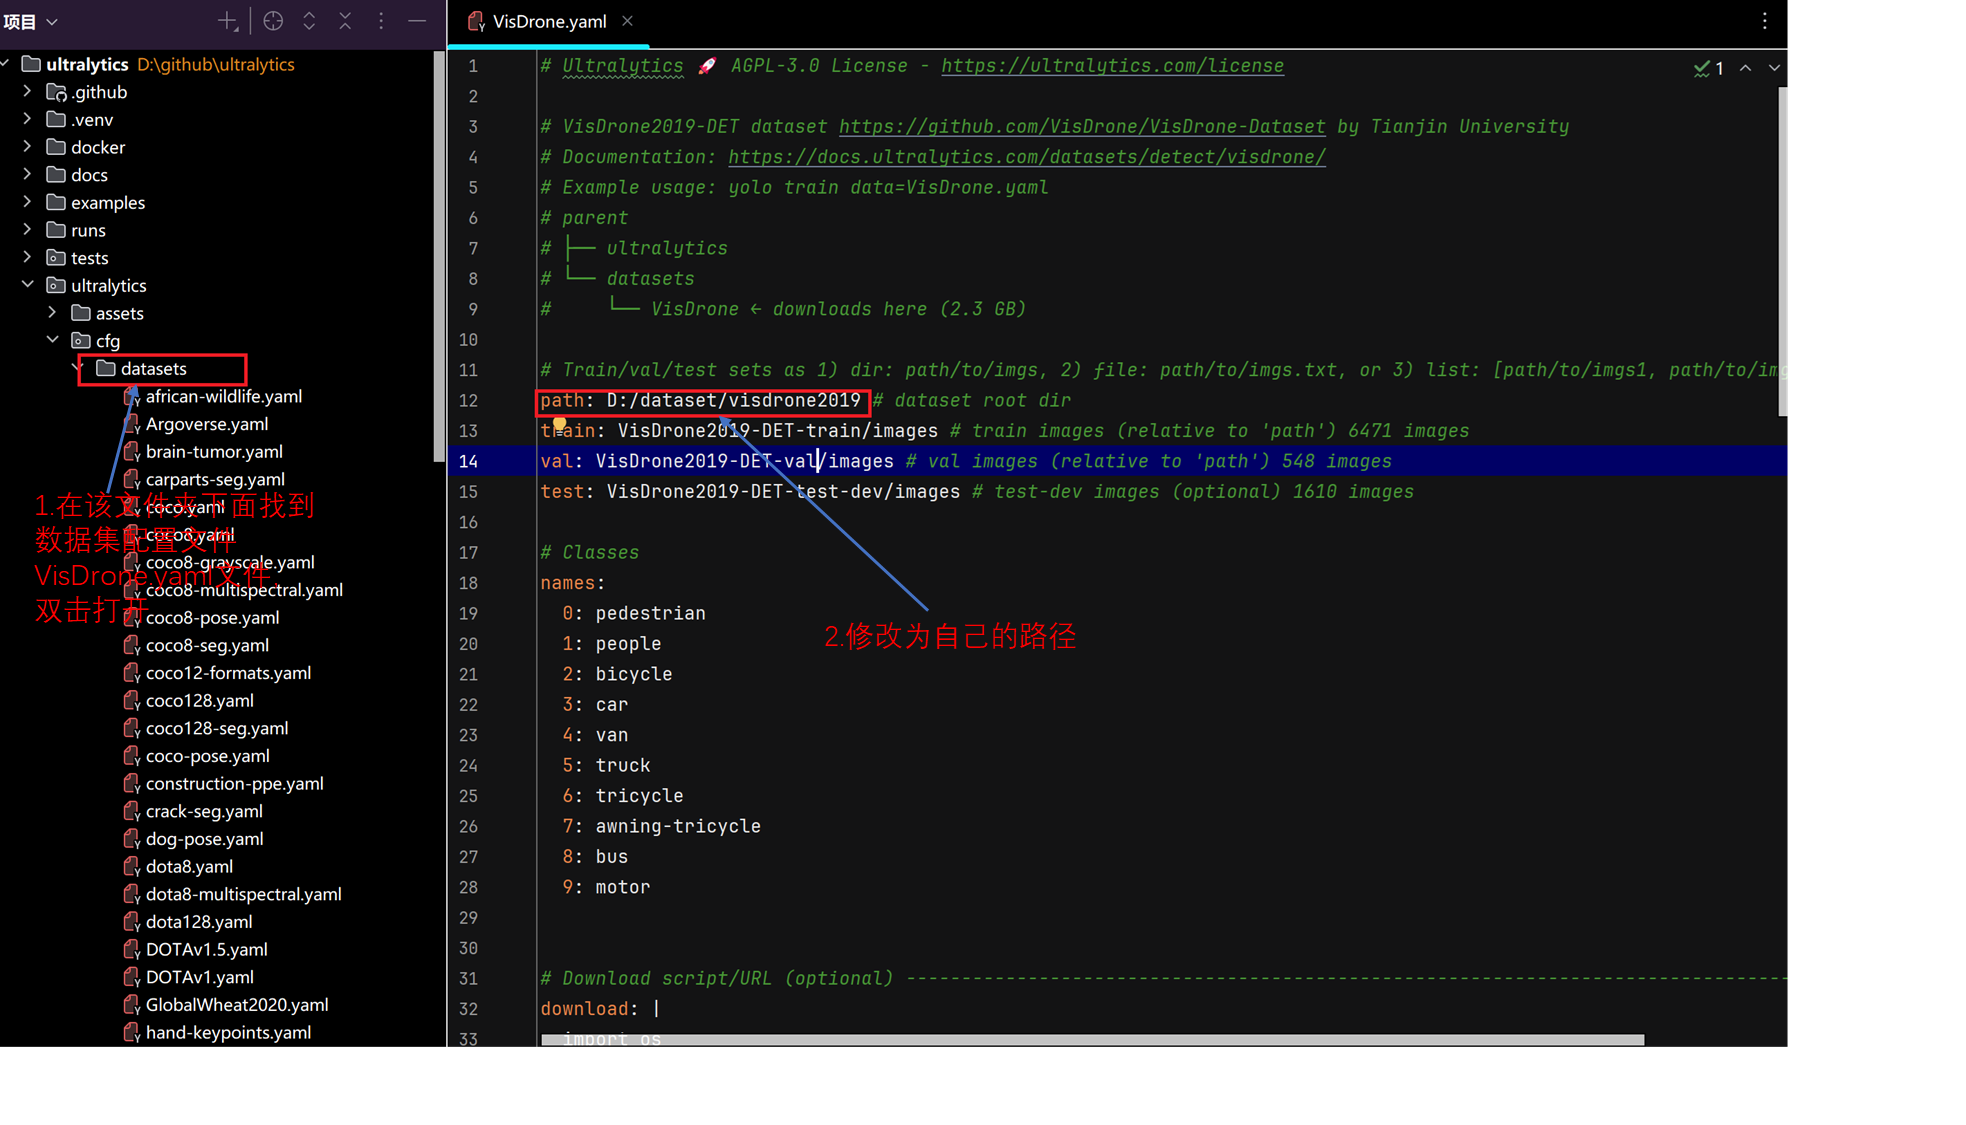
Task: Click the Collapse All icon in project panel
Action: [345, 21]
